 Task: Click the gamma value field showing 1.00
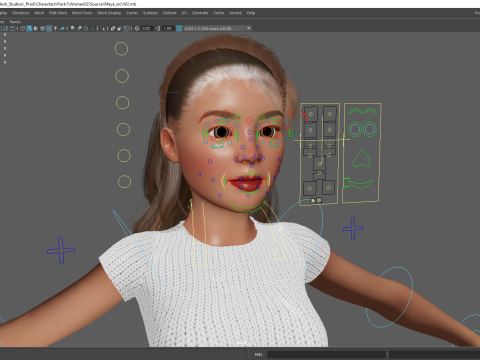pyautogui.click(x=168, y=28)
